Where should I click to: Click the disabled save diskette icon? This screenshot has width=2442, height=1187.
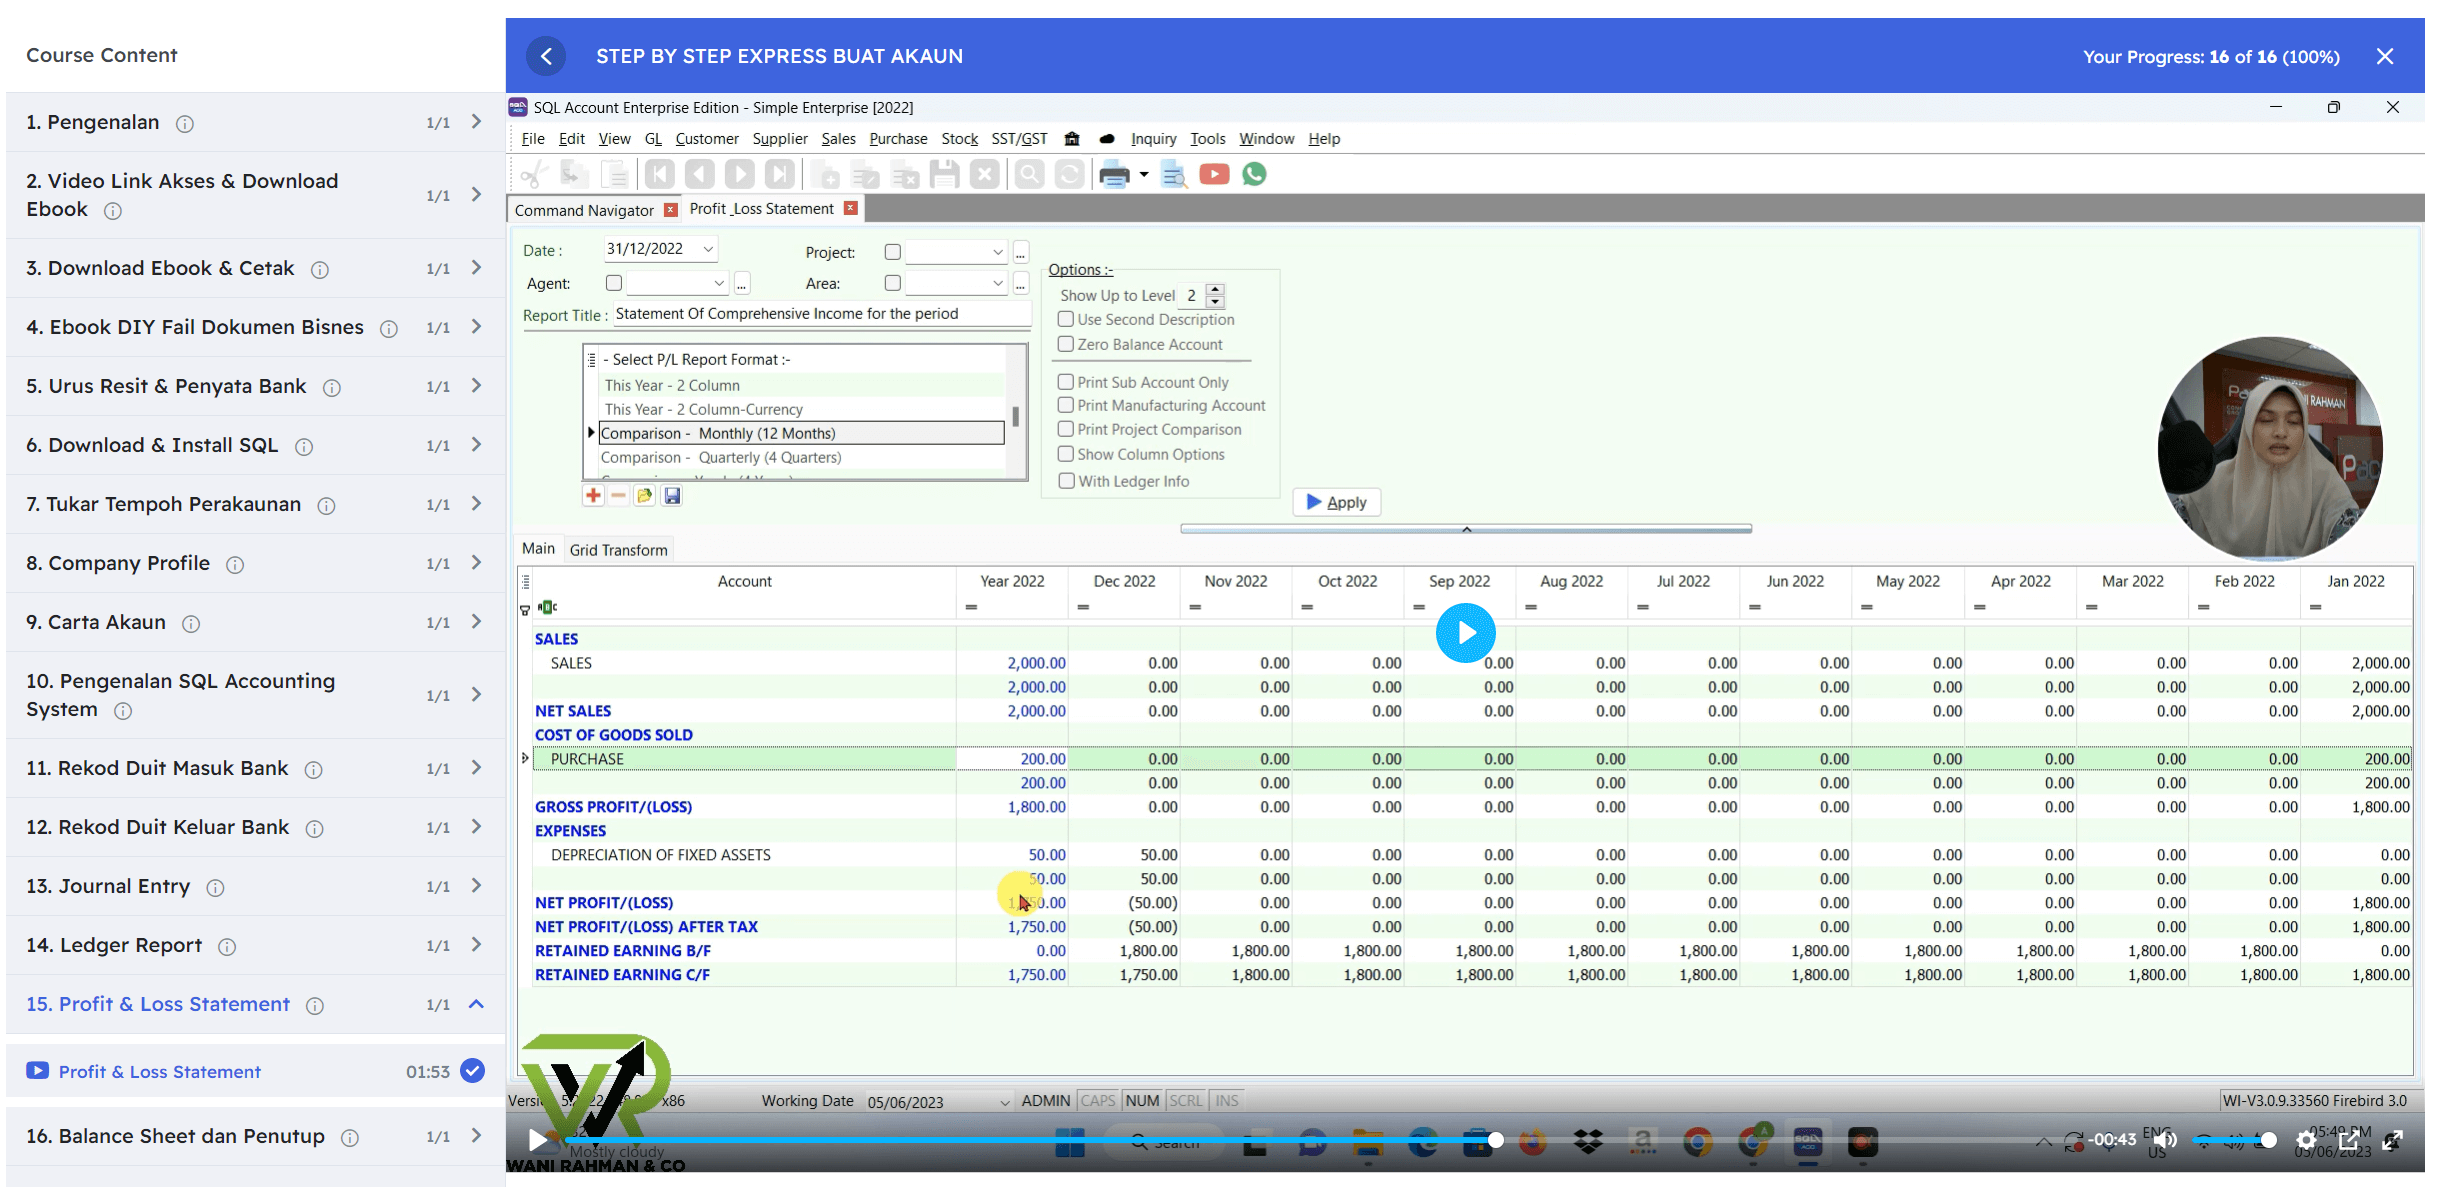944,175
